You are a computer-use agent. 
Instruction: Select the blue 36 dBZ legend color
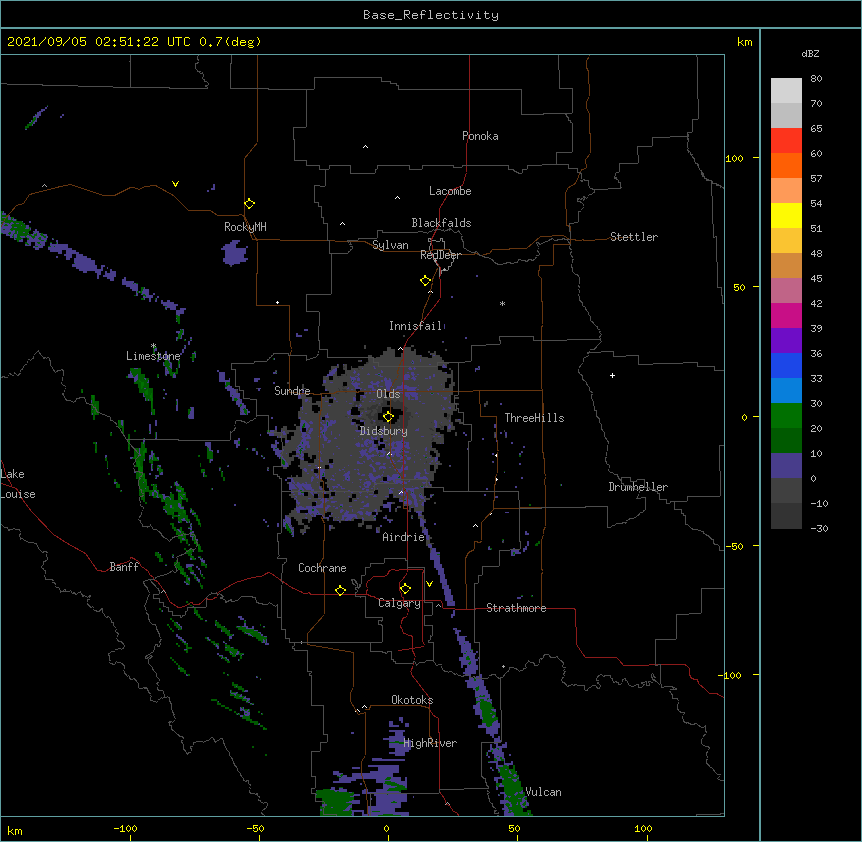click(x=786, y=365)
